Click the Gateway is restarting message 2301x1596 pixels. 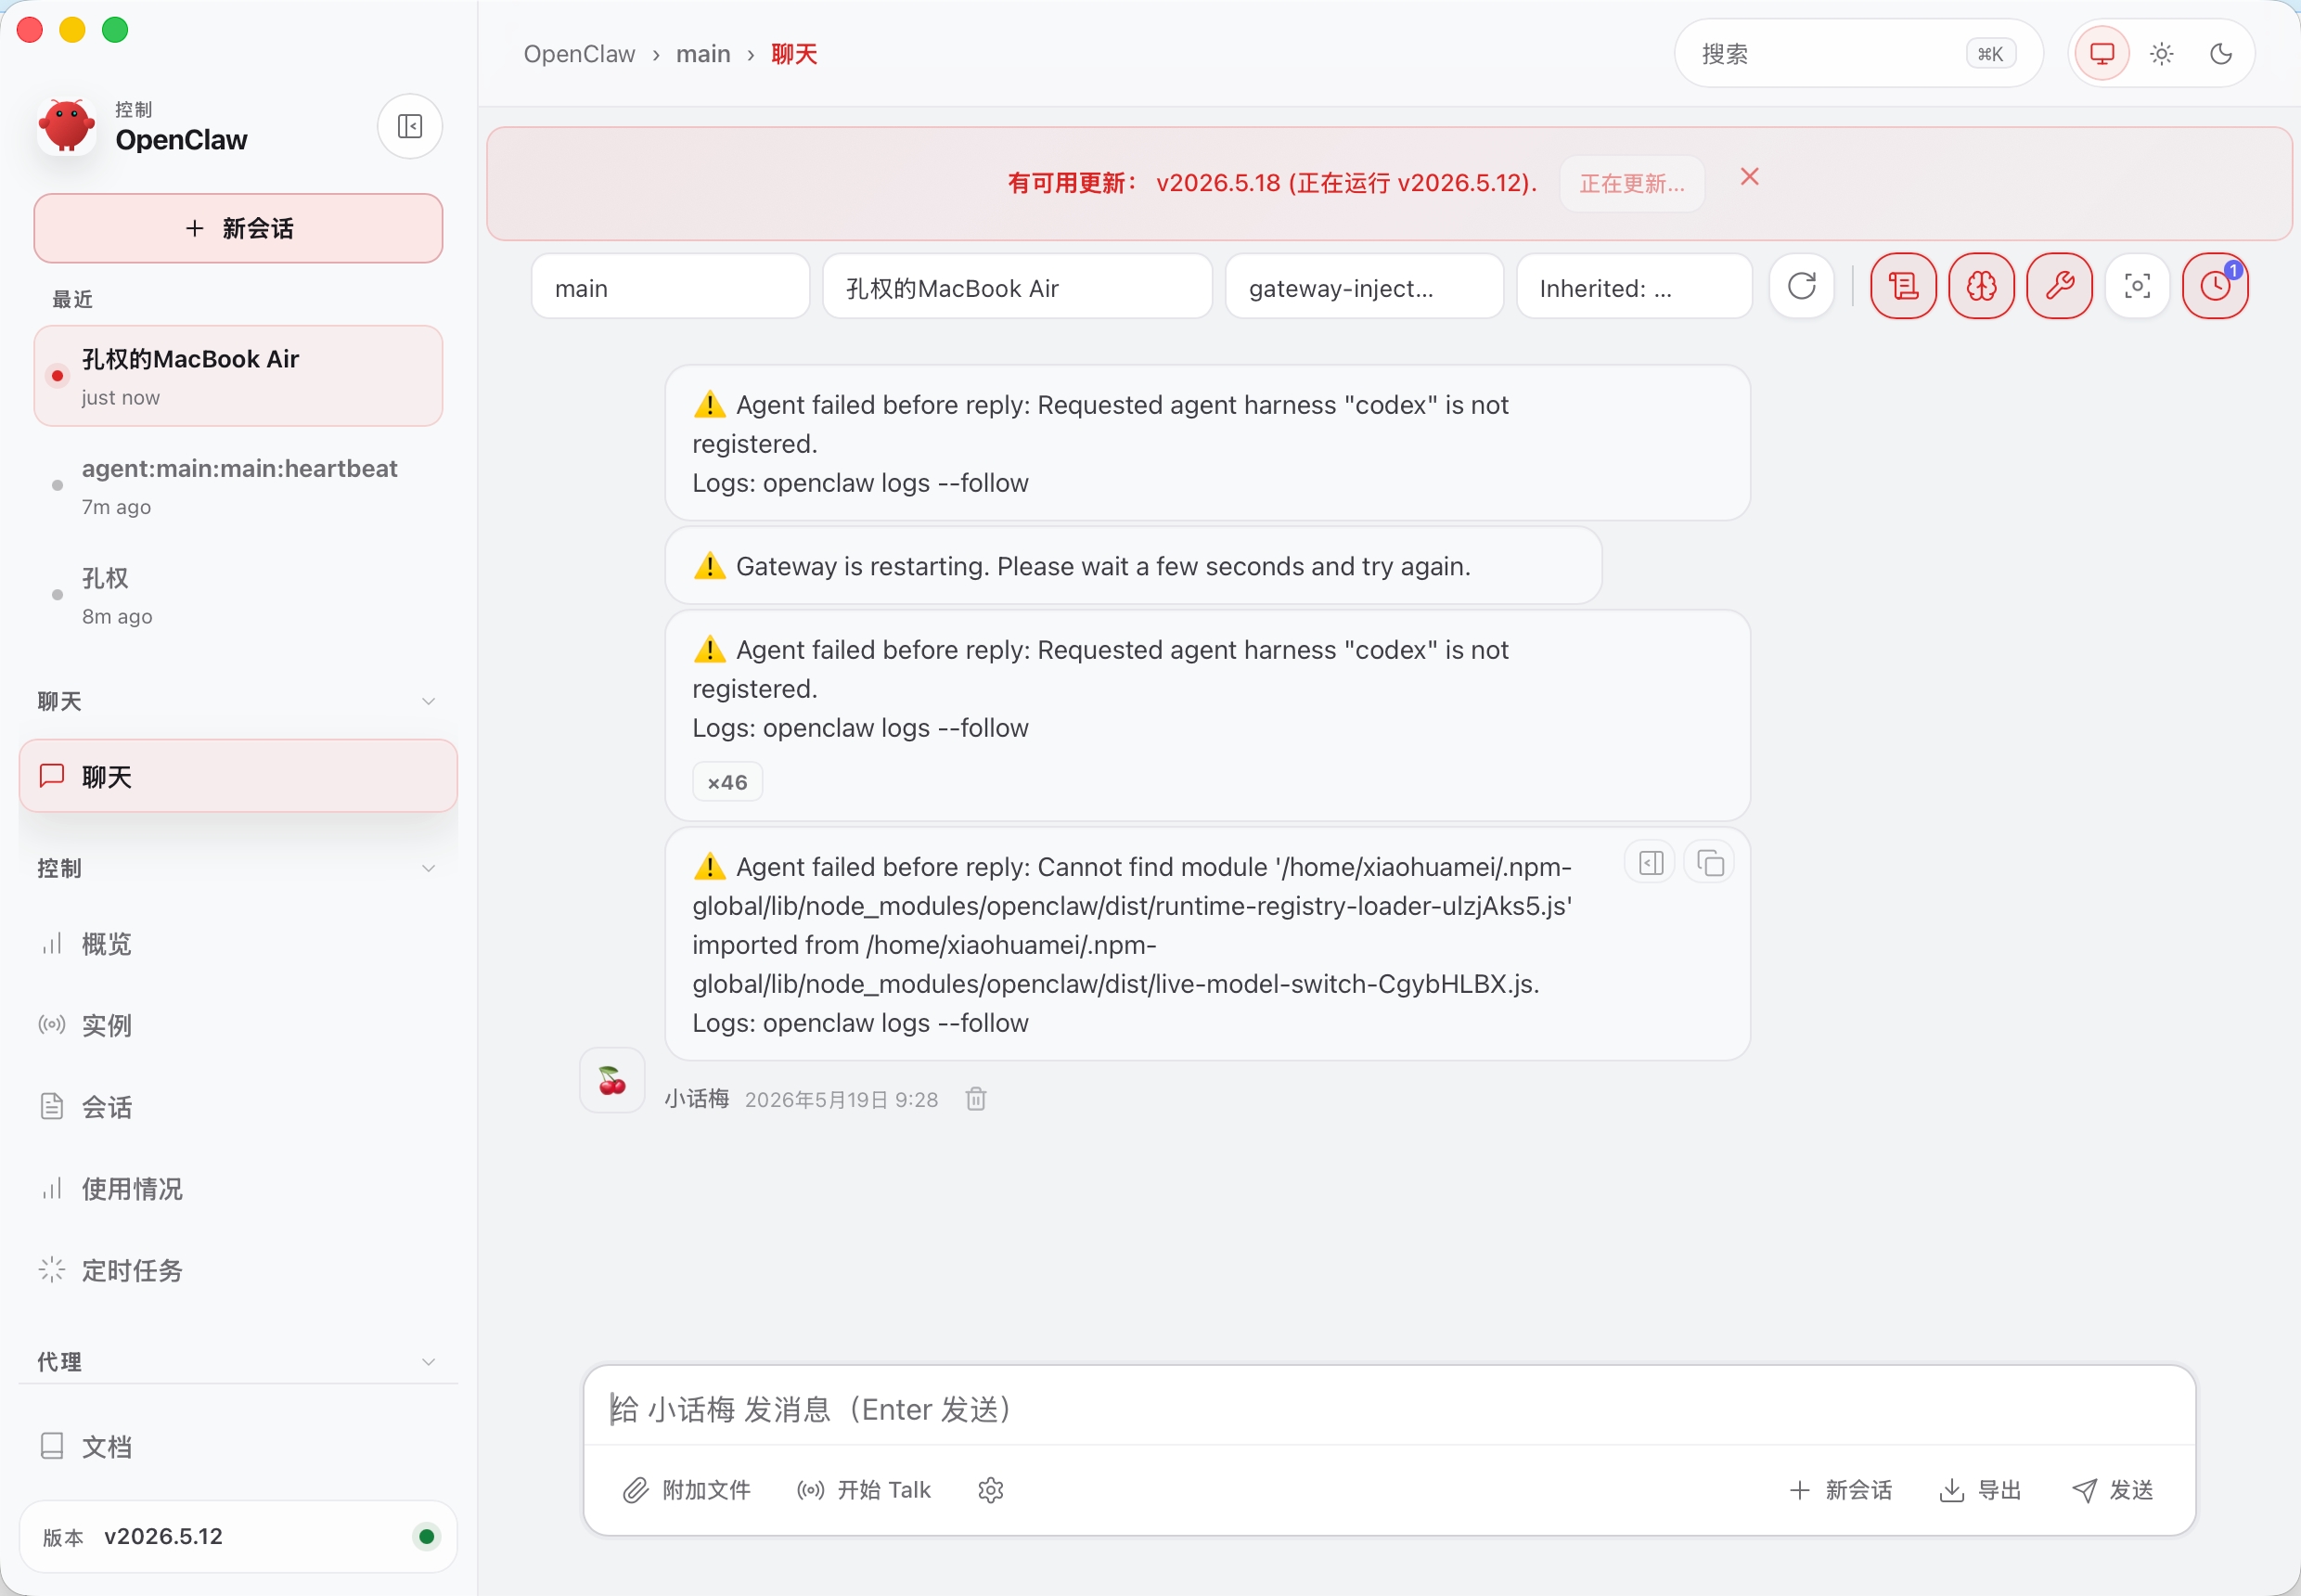click(1133, 566)
